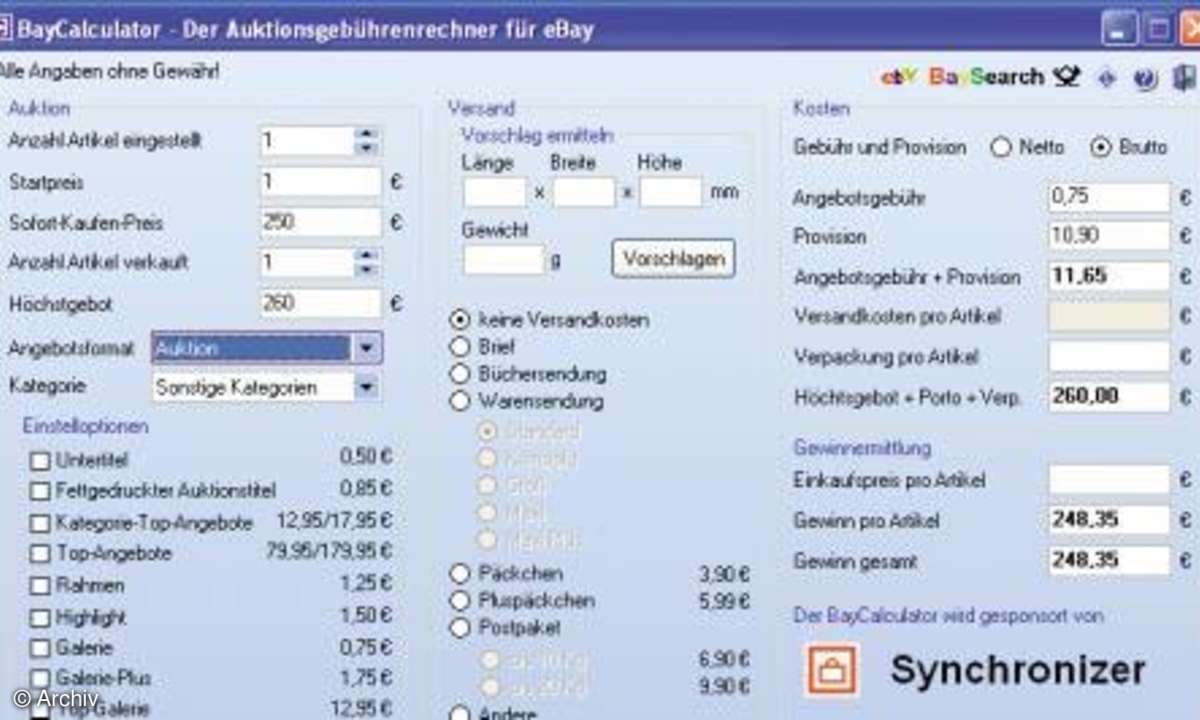Viewport: 1200px width, 720px height.
Task: Click the 'Angebotsgebühr + Provision' 11,65 field
Action: pos(1109,277)
